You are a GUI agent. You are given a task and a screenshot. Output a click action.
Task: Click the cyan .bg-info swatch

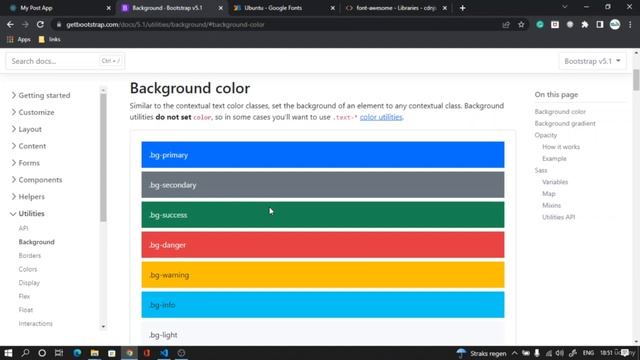click(x=323, y=305)
